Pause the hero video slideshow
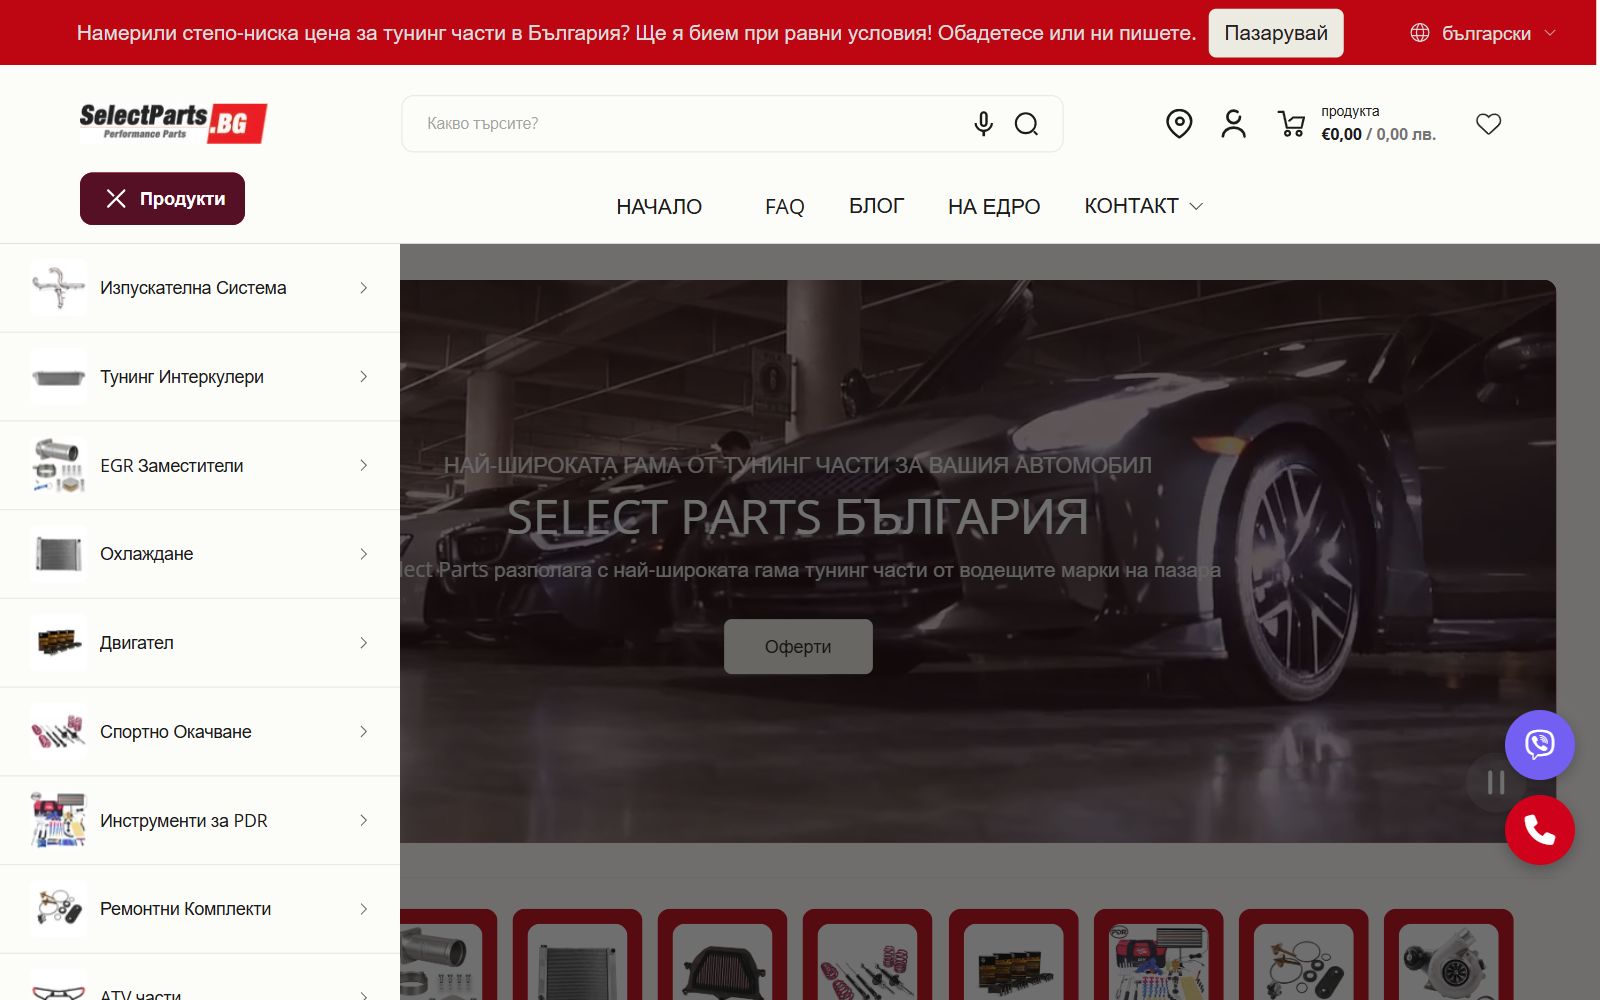 click(1495, 782)
